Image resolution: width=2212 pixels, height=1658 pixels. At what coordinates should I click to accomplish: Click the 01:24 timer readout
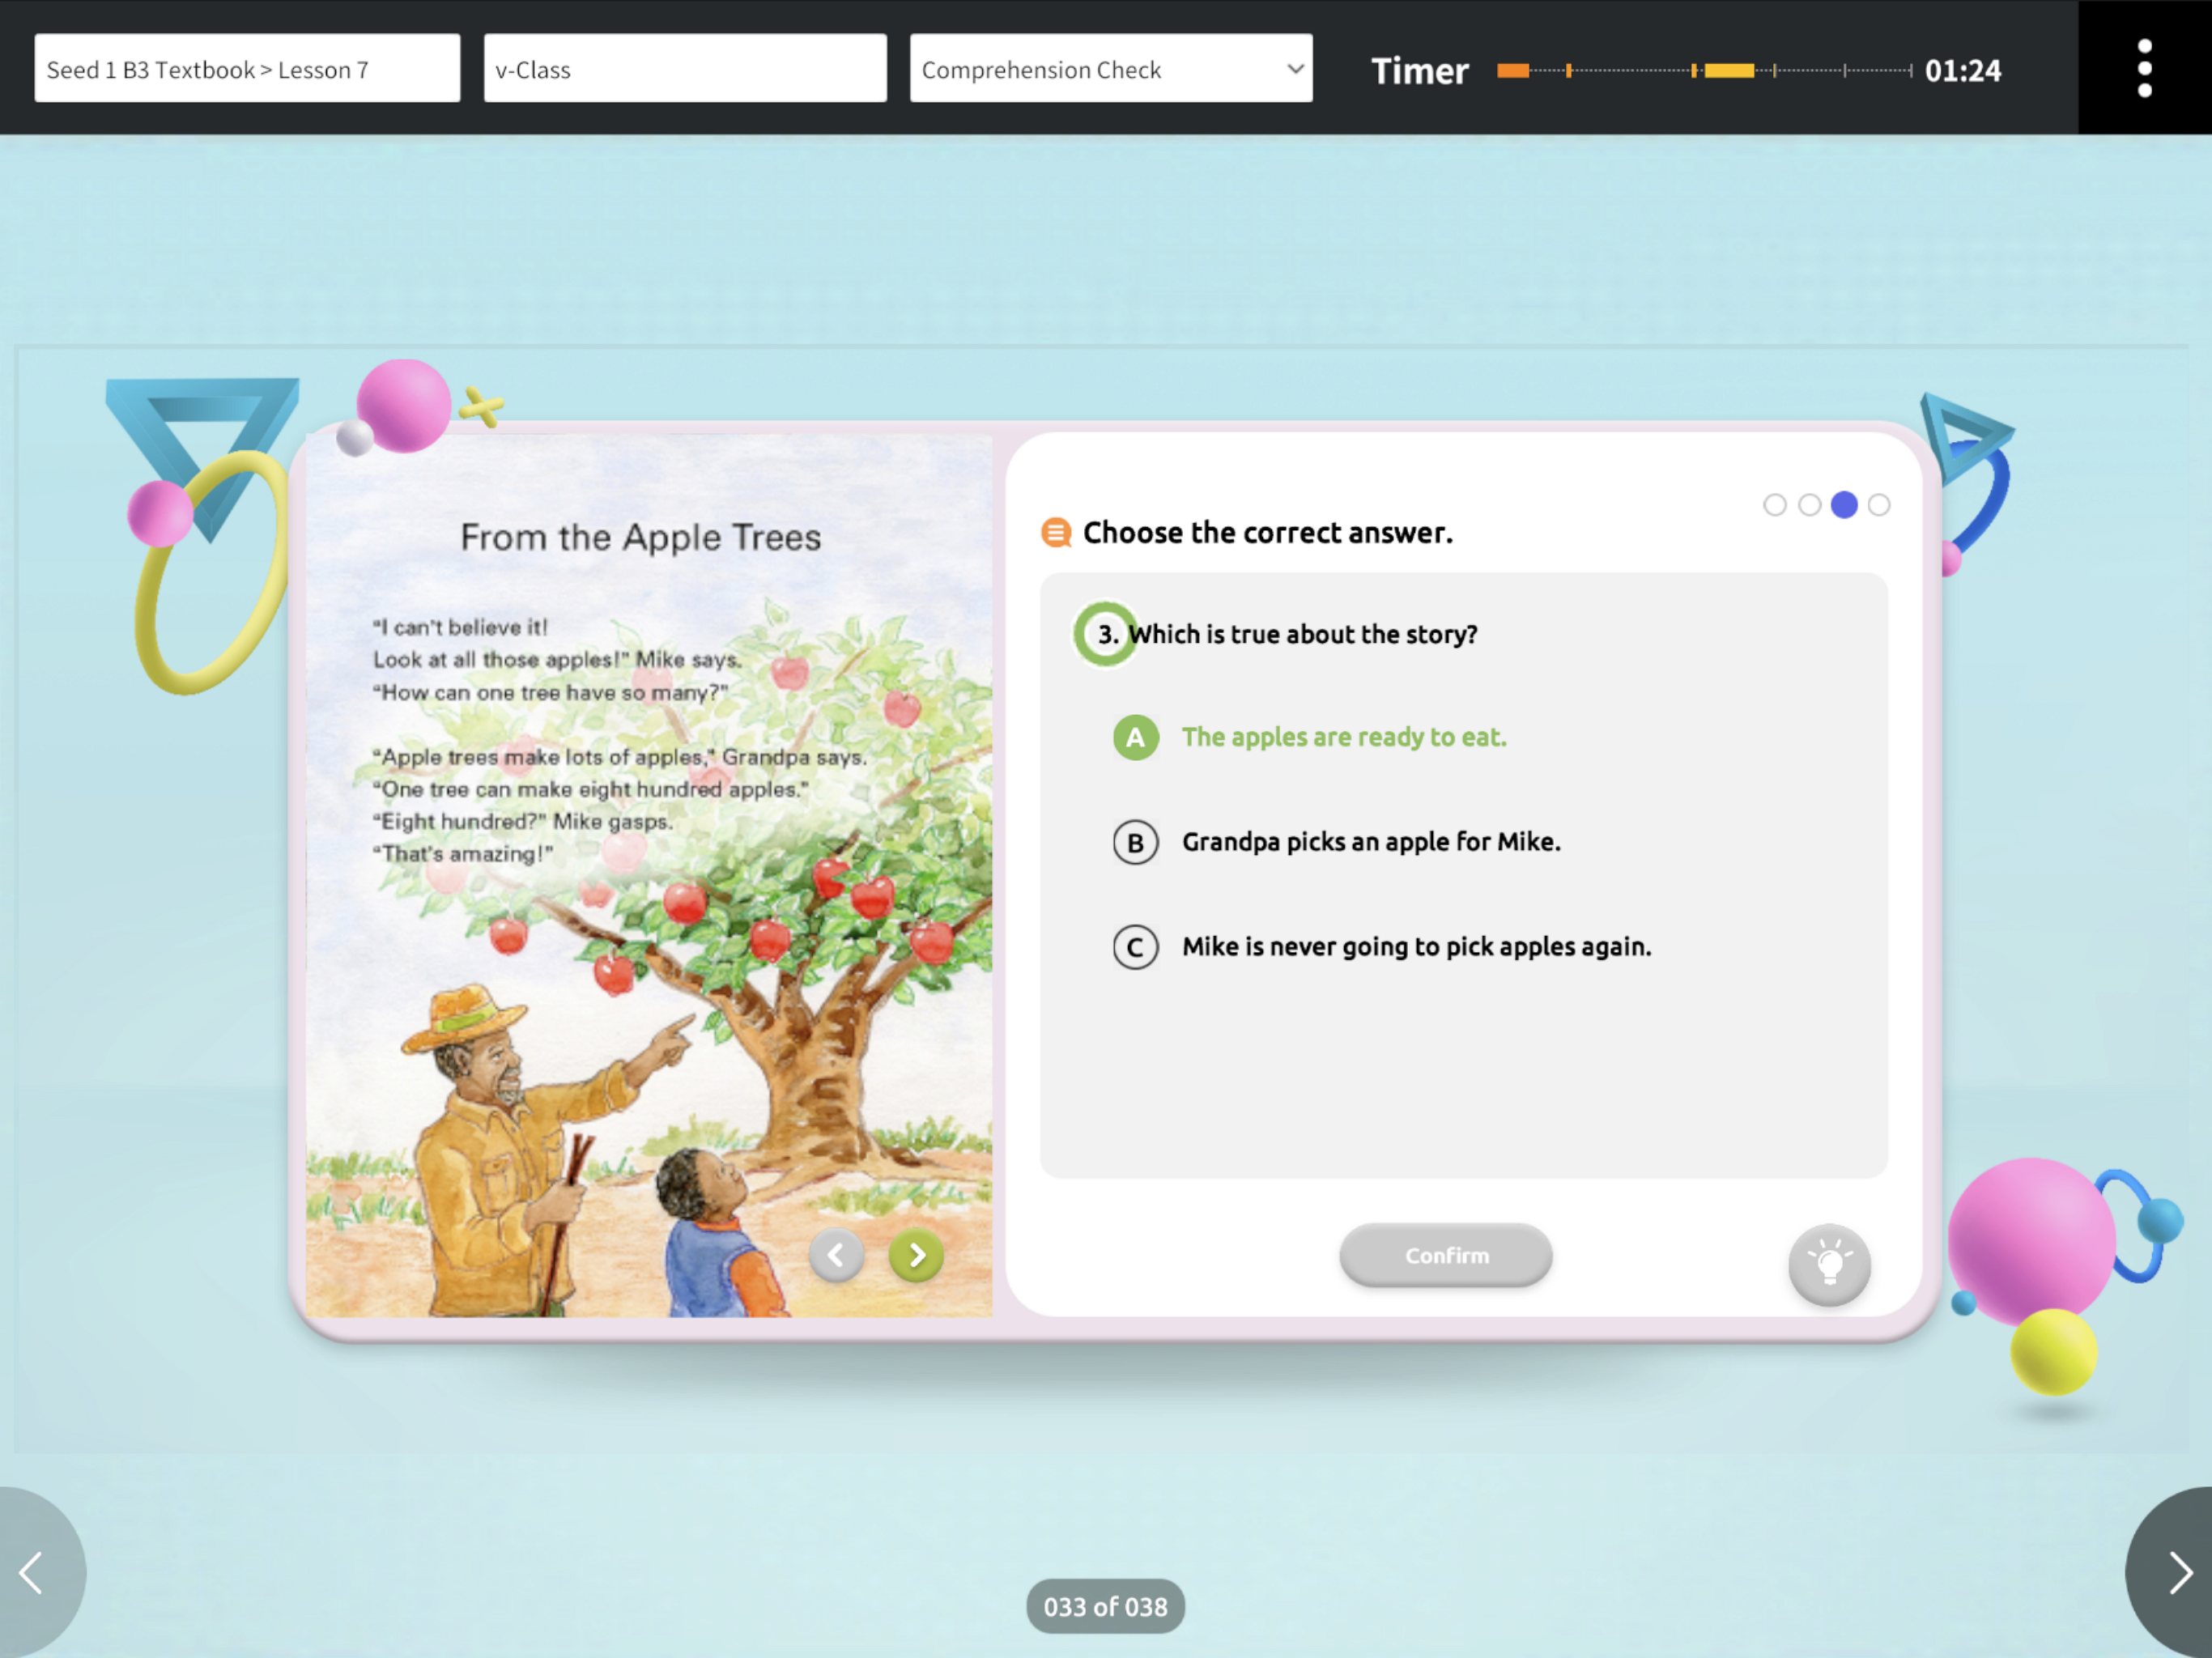click(x=1962, y=70)
